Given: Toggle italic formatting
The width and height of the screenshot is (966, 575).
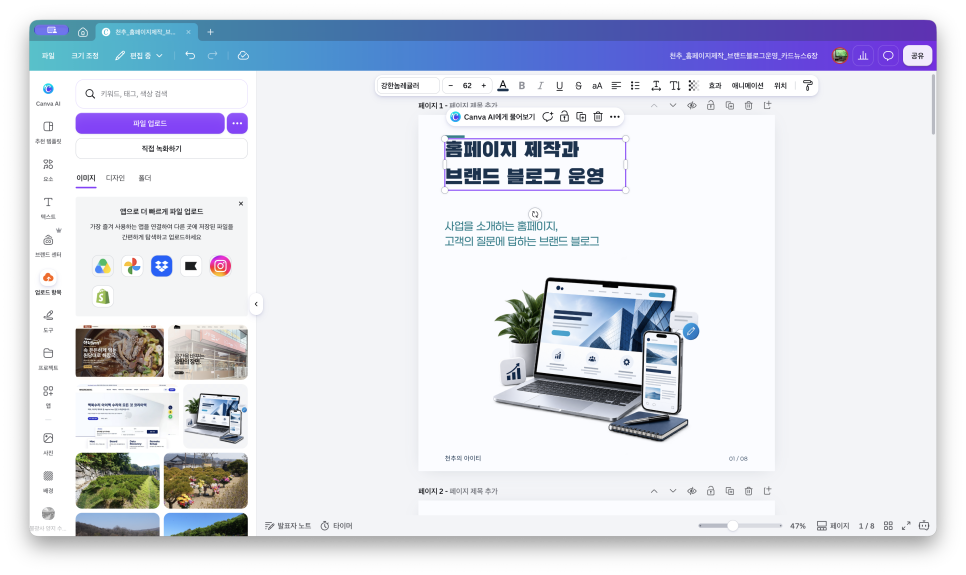Looking at the screenshot, I should [x=540, y=86].
